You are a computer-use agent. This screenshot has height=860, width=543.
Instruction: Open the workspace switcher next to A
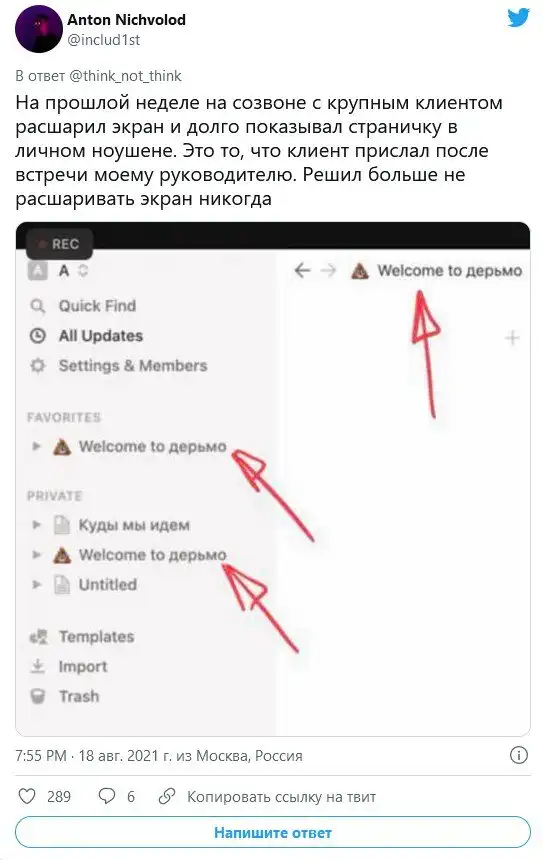(x=83, y=270)
